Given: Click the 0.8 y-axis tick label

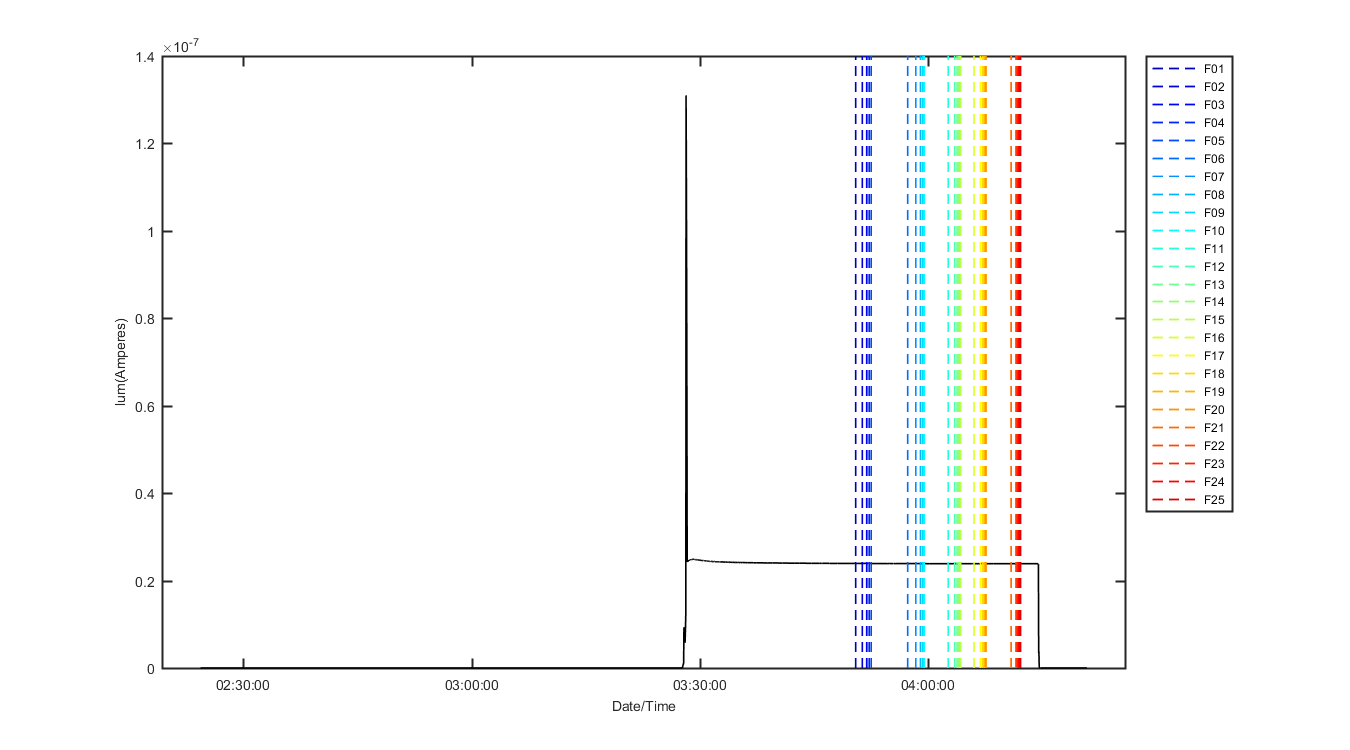Looking at the screenshot, I should (x=146, y=319).
